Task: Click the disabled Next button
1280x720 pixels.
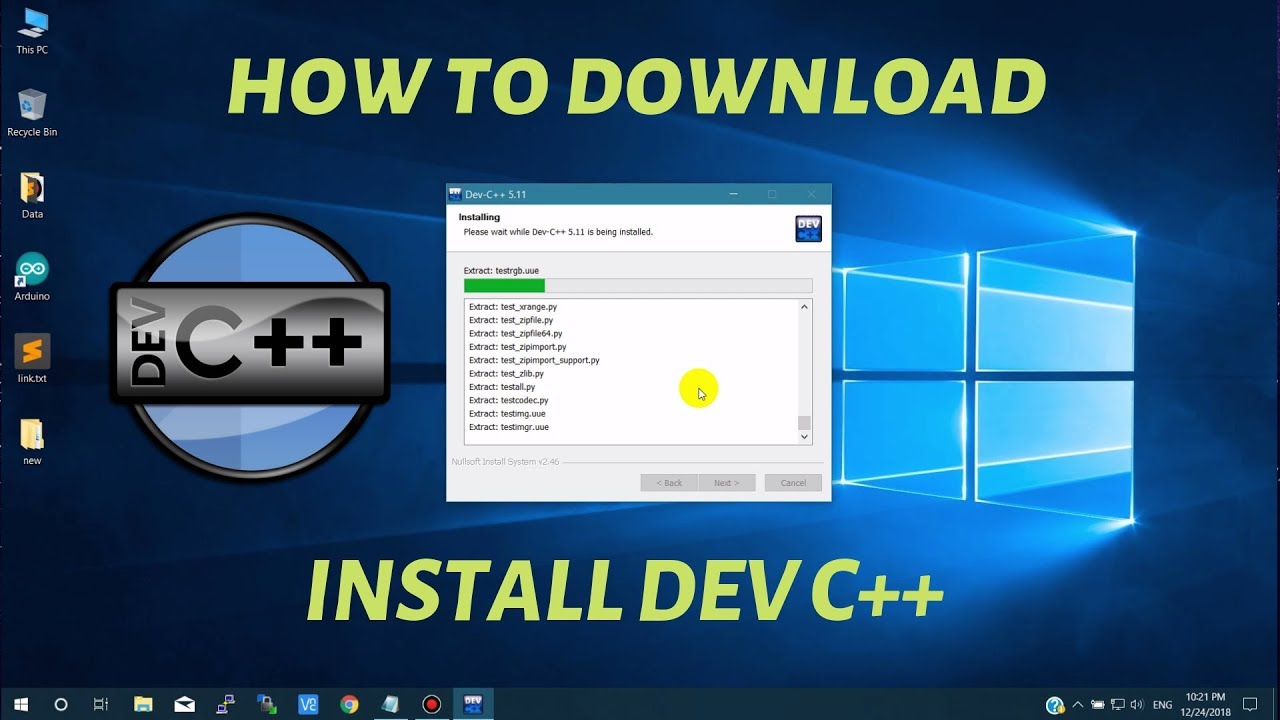Action: pyautogui.click(x=726, y=483)
